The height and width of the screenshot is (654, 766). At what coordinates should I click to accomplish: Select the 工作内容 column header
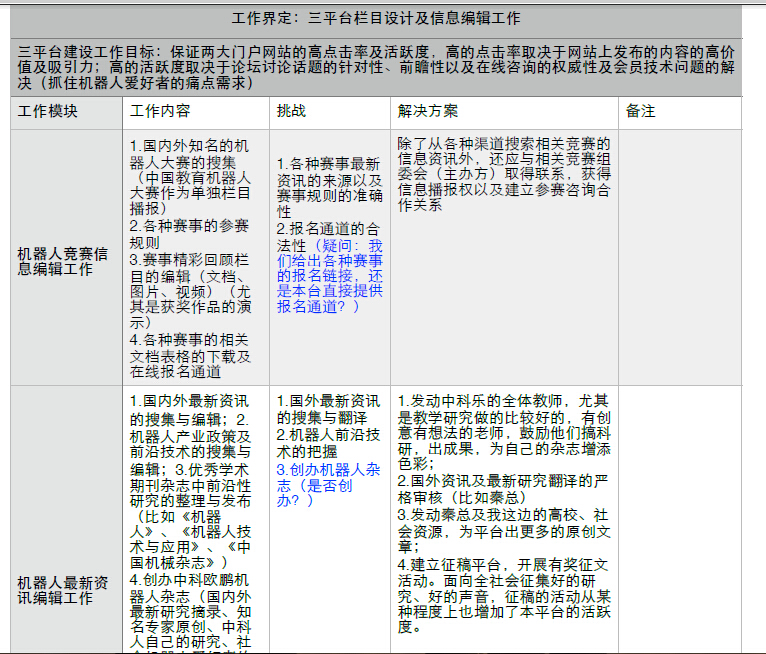click(x=160, y=111)
